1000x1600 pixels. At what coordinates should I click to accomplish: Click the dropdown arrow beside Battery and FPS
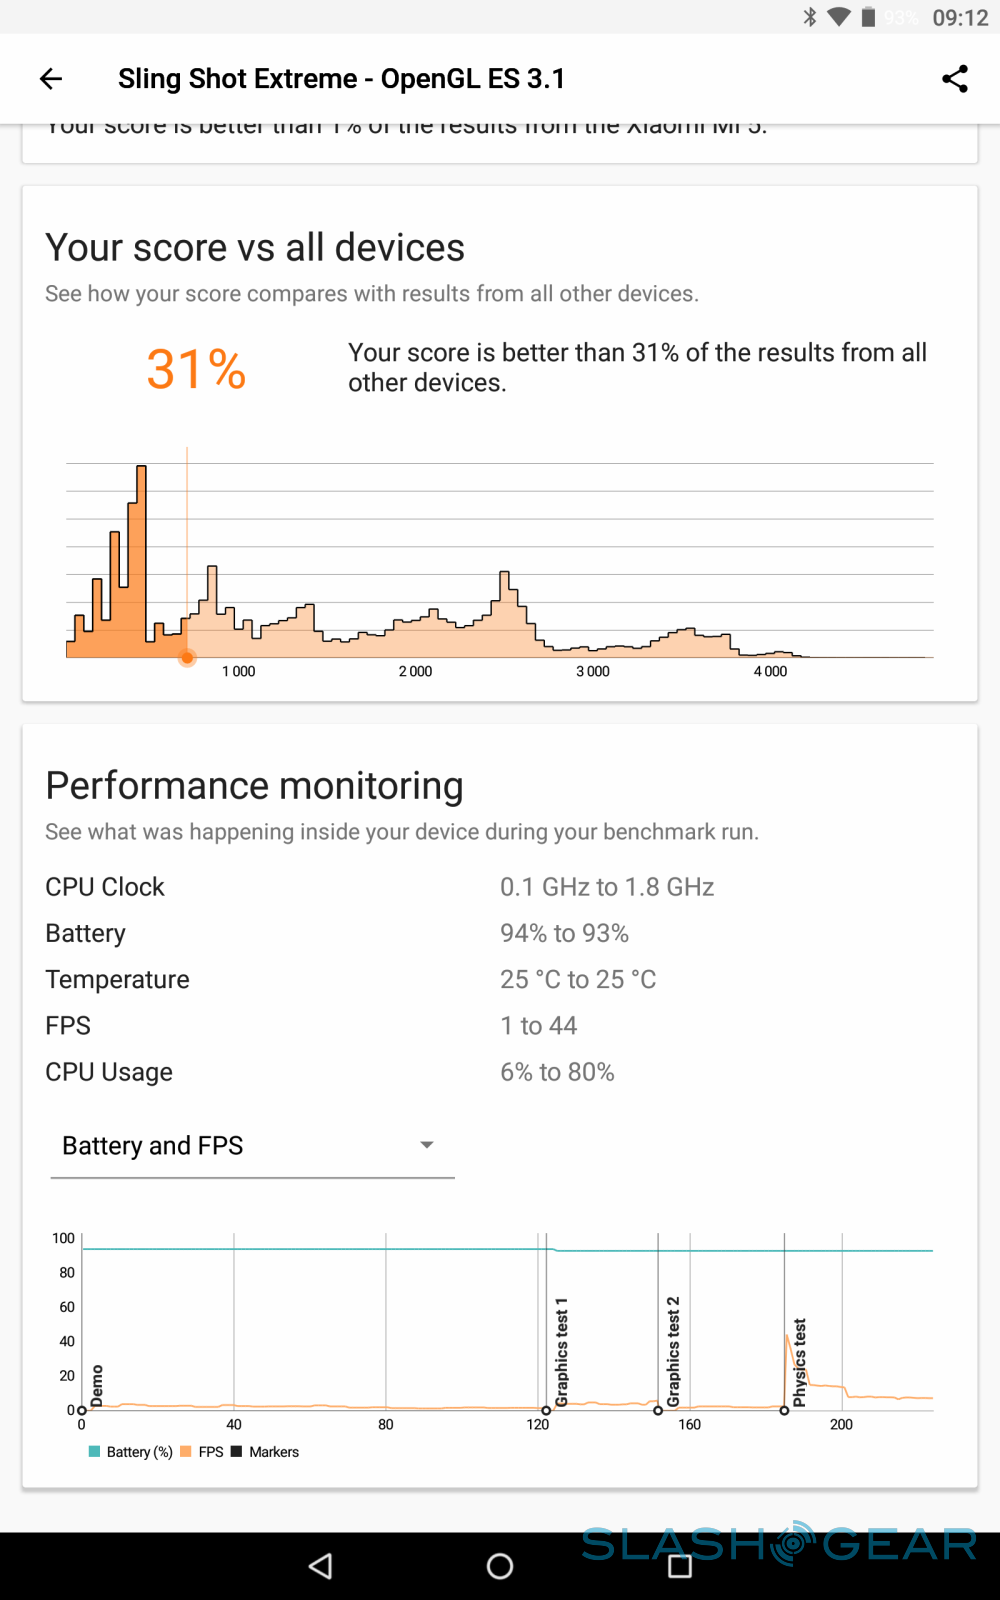click(427, 1145)
